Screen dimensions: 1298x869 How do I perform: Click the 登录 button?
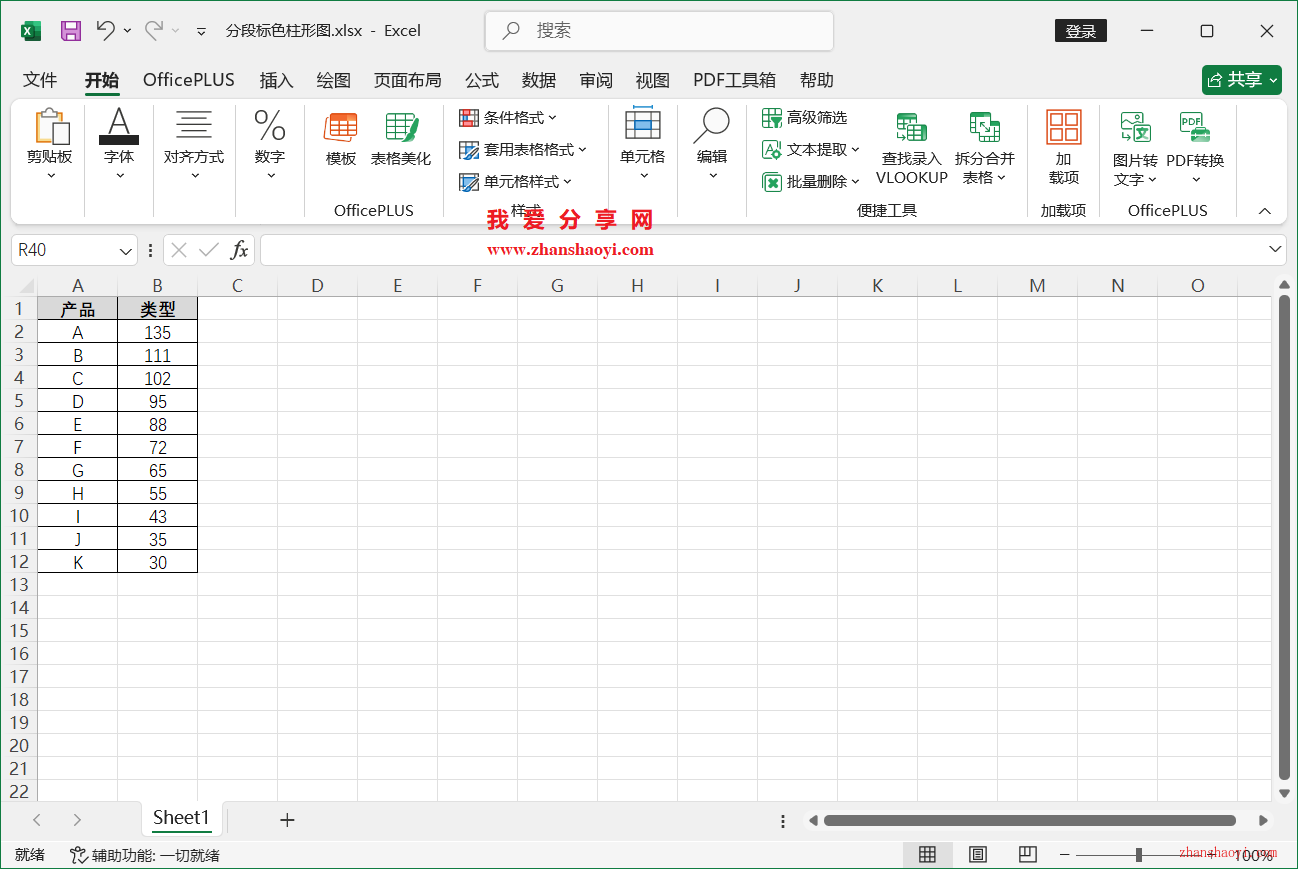(1080, 30)
